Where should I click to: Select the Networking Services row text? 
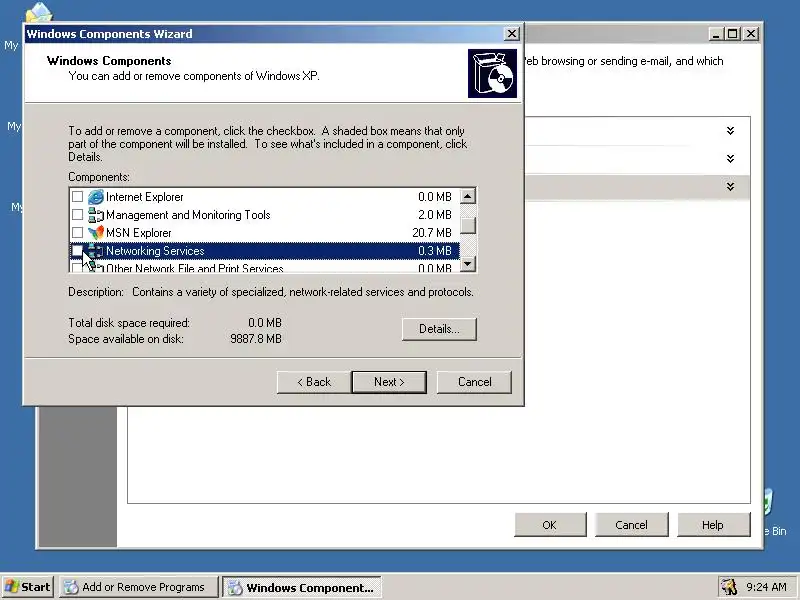[x=155, y=251]
